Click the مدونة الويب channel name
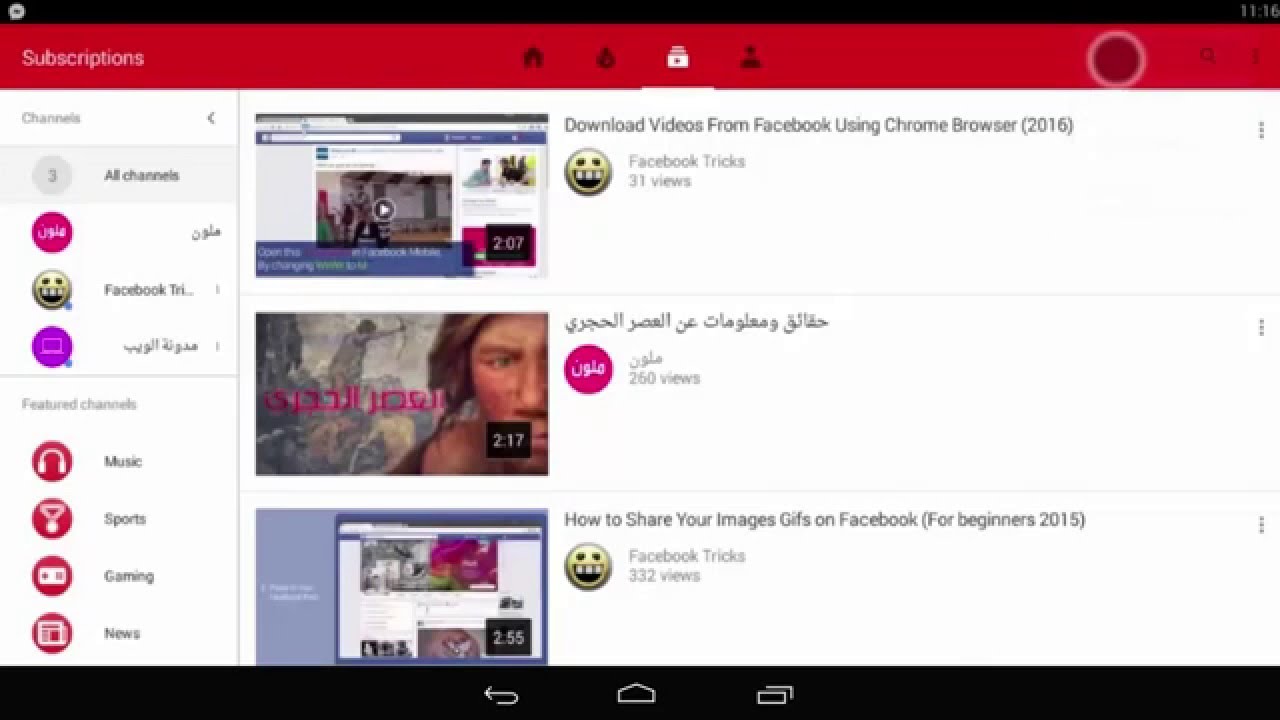Screen dimensions: 1280x720 click(x=160, y=346)
